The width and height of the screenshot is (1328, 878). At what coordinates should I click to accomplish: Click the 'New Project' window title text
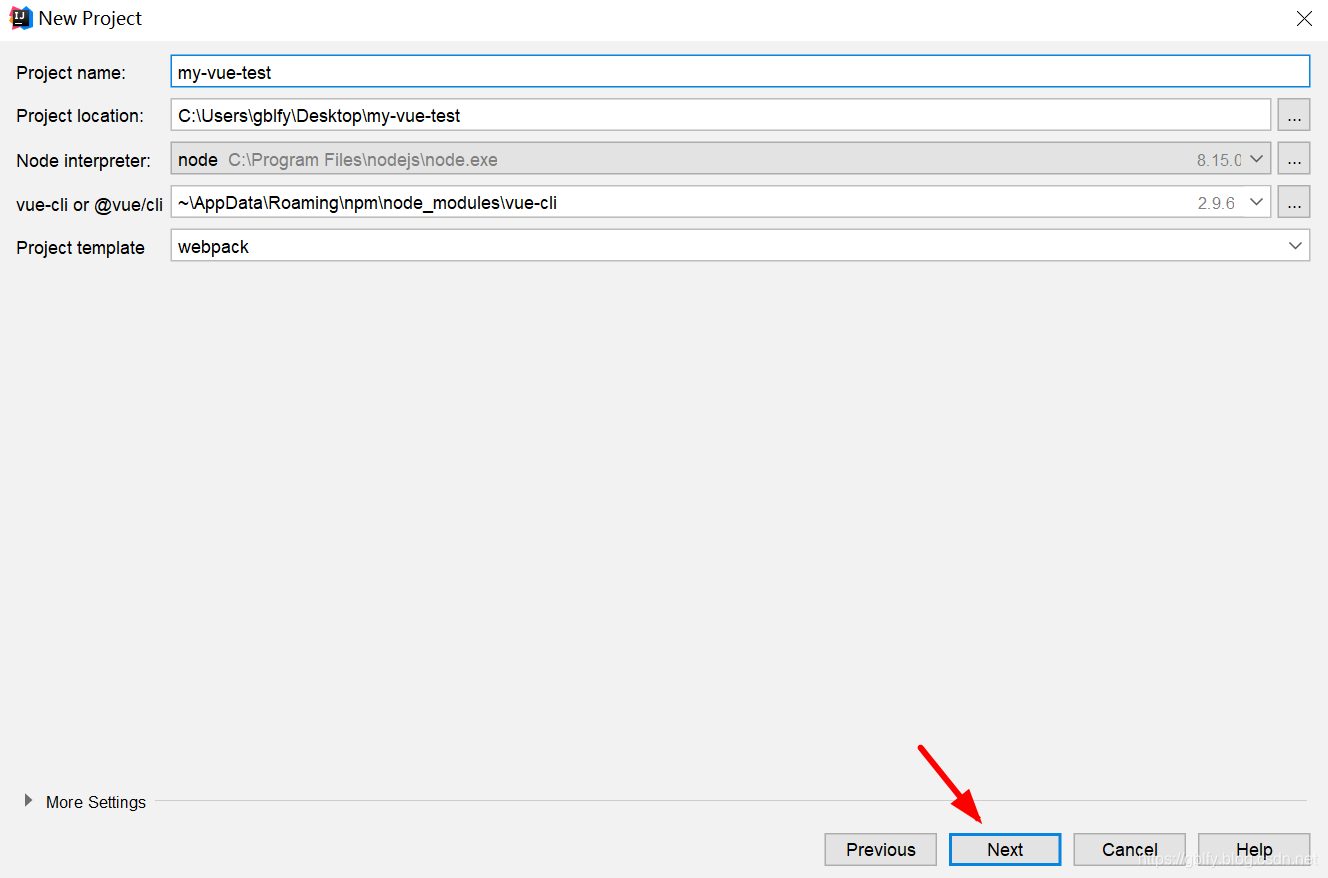pos(90,18)
